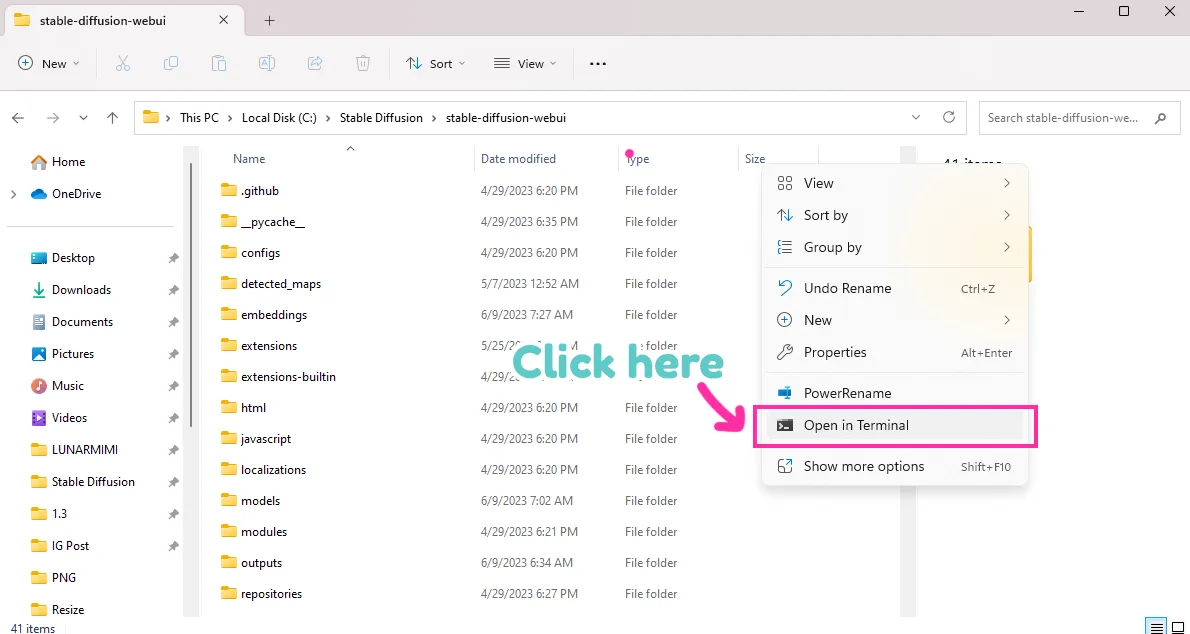This screenshot has height=634, width=1190.
Task: Click Stable Diffusion in address breadcrumb
Action: point(381,118)
